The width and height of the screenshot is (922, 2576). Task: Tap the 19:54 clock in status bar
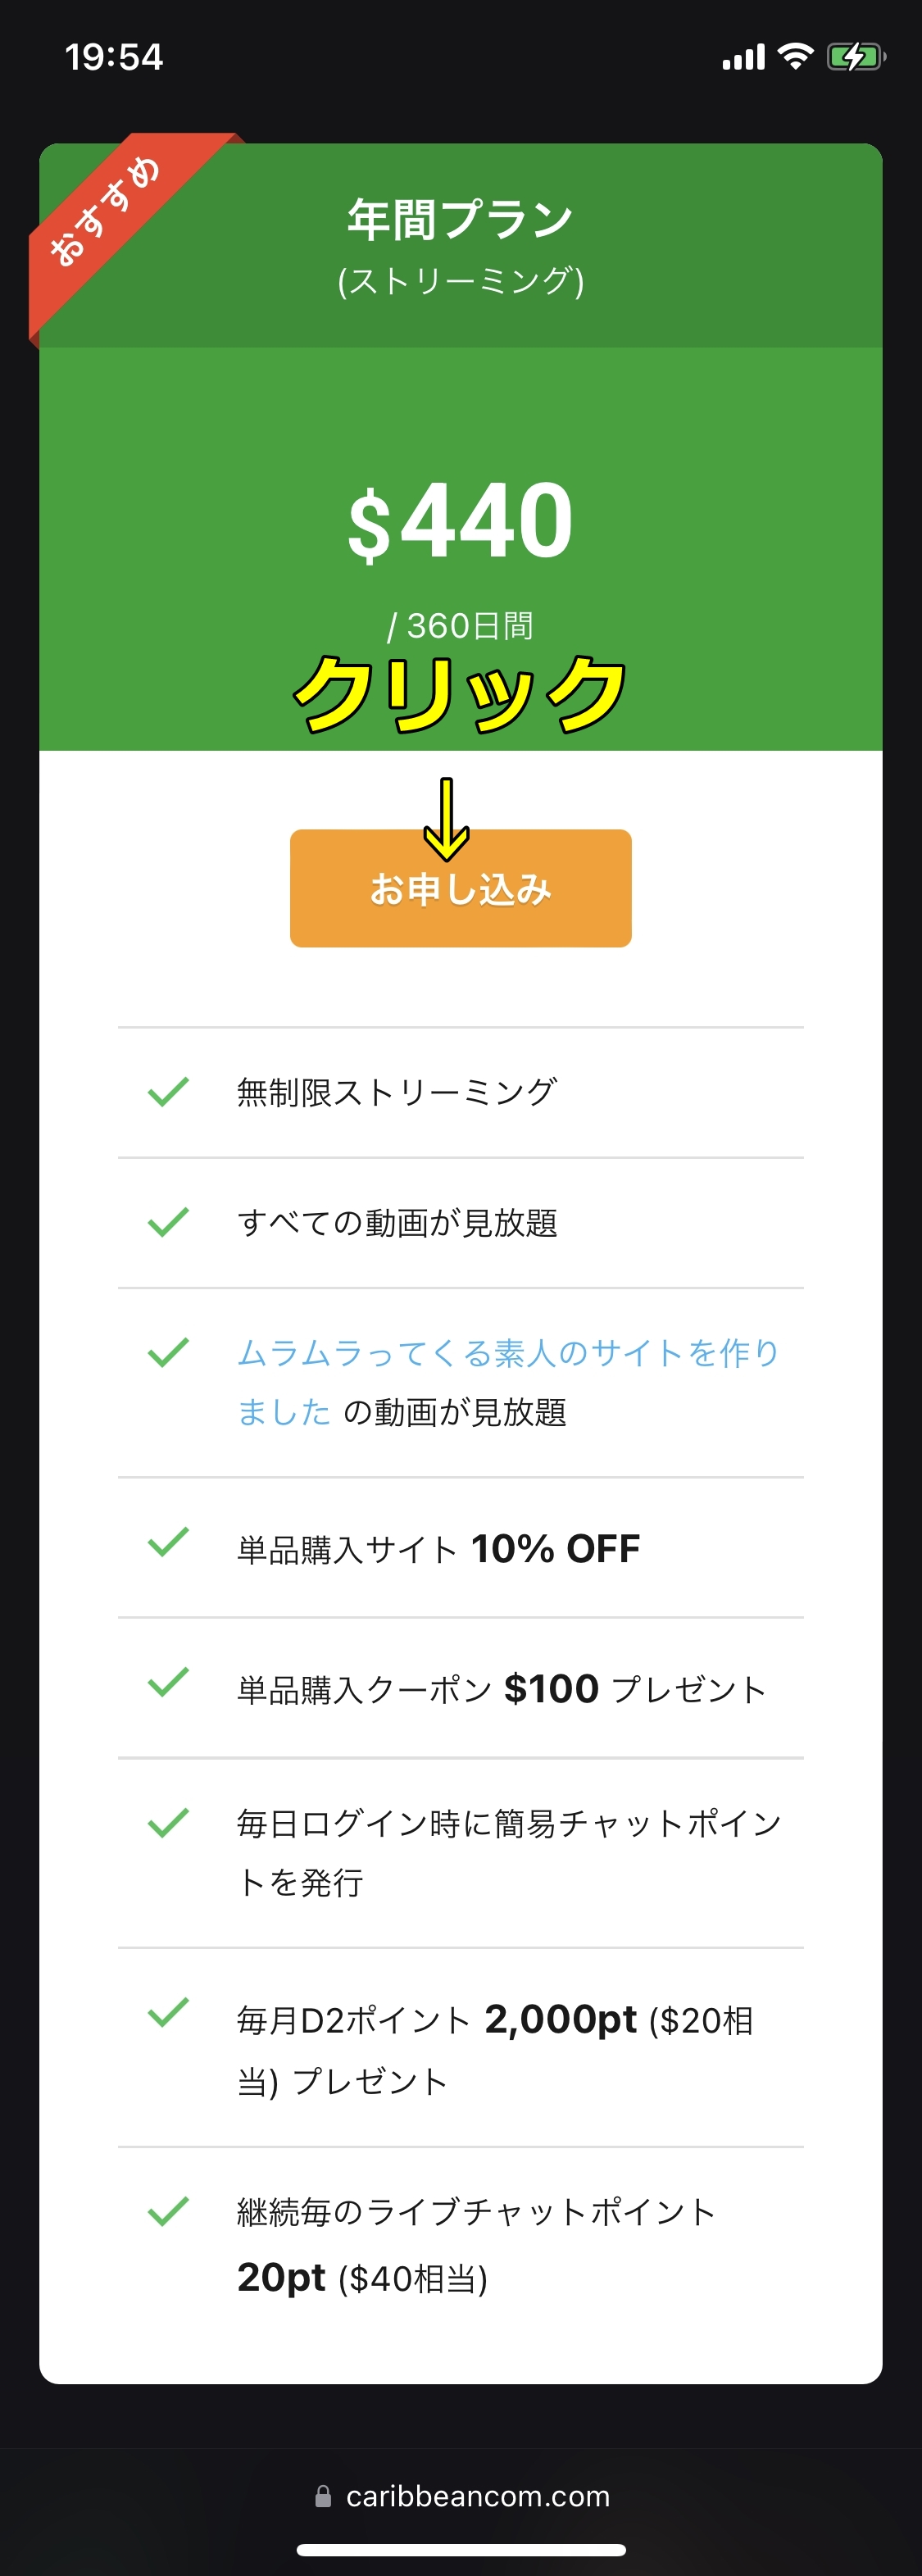tap(114, 57)
